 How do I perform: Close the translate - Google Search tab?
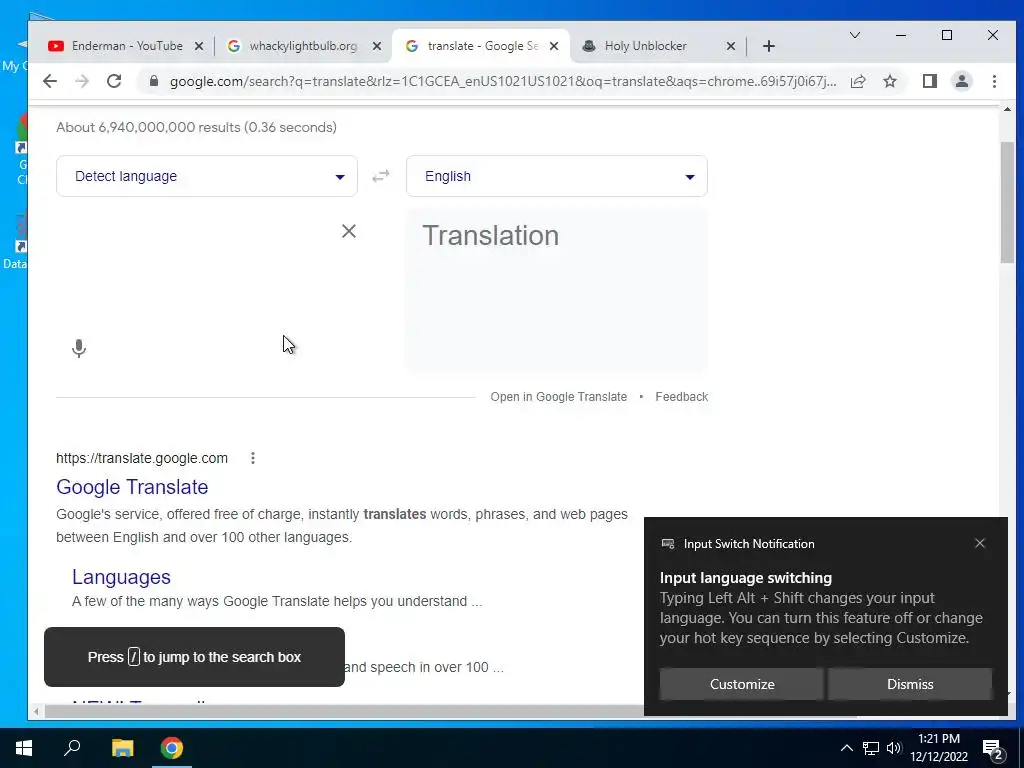click(554, 46)
